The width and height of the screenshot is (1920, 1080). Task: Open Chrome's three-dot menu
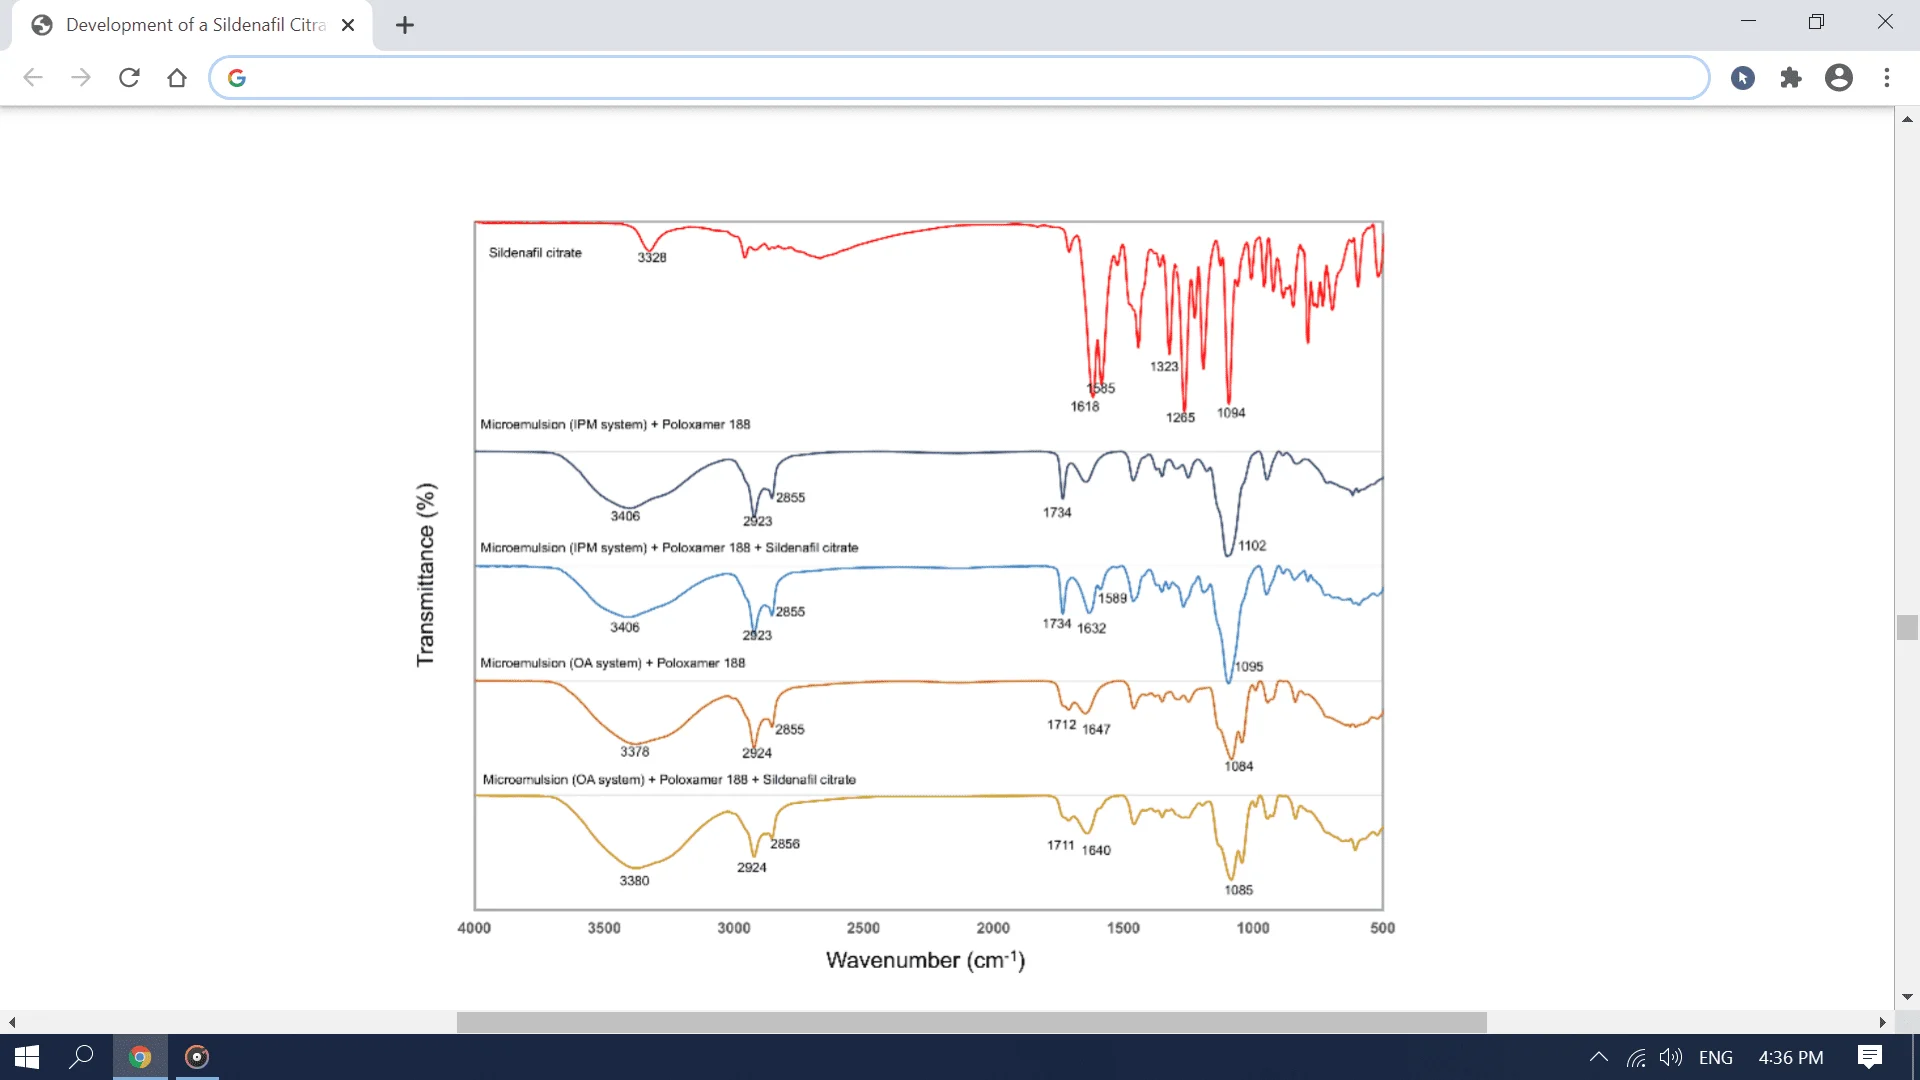pos(1887,78)
